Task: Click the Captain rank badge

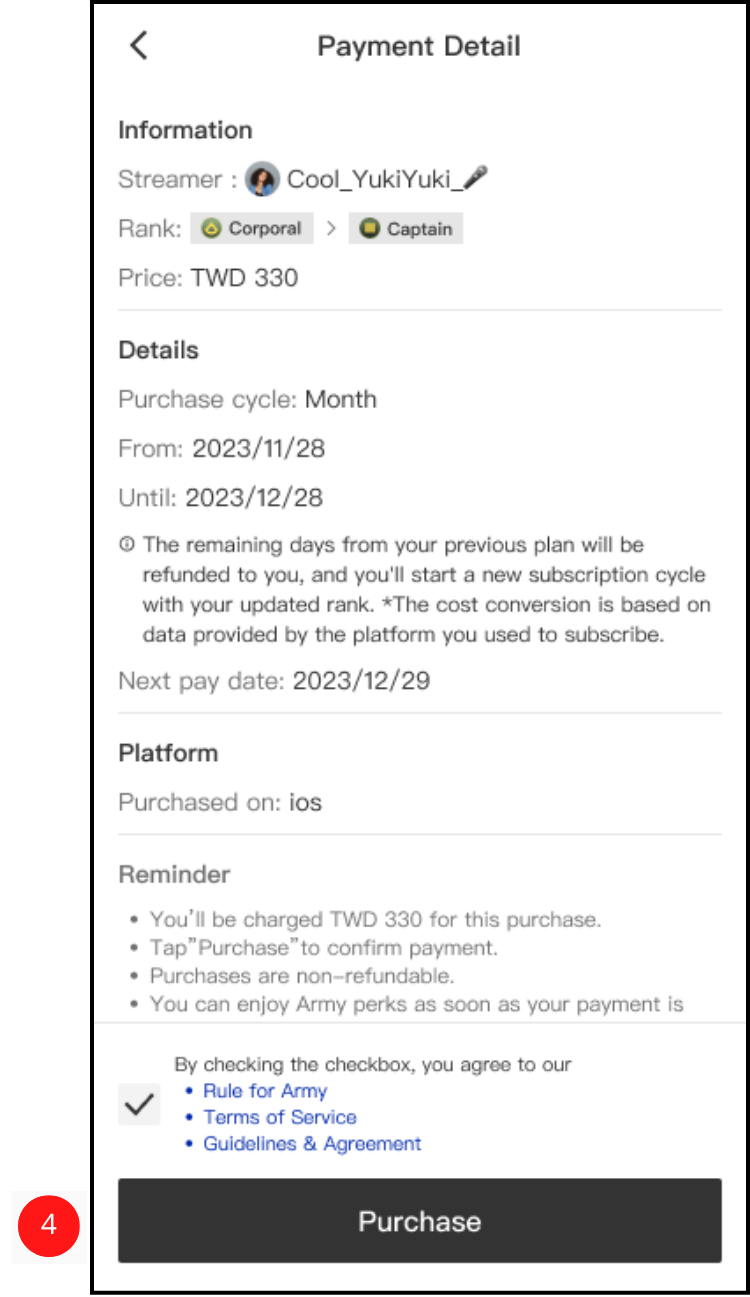Action: coord(406,229)
